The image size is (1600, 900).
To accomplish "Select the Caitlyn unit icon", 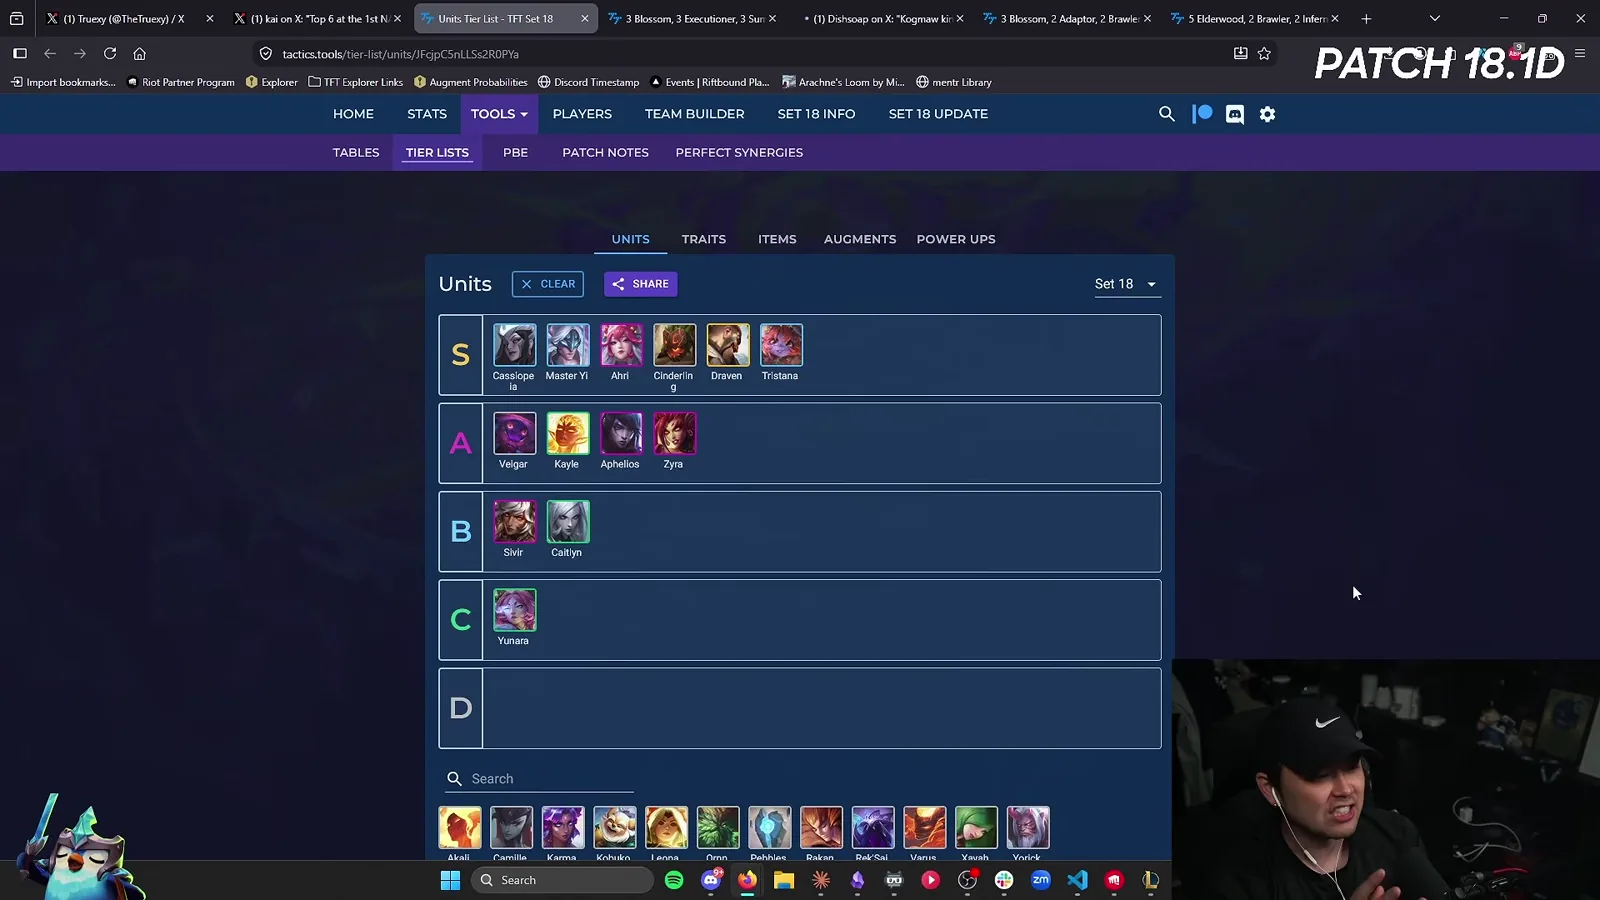I will click(x=568, y=522).
